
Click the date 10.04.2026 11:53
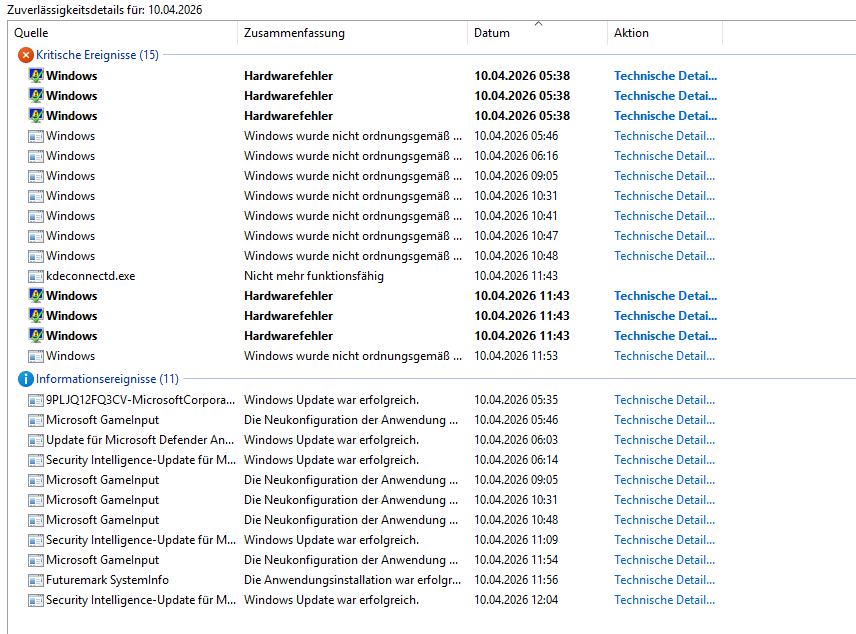[x=516, y=356]
